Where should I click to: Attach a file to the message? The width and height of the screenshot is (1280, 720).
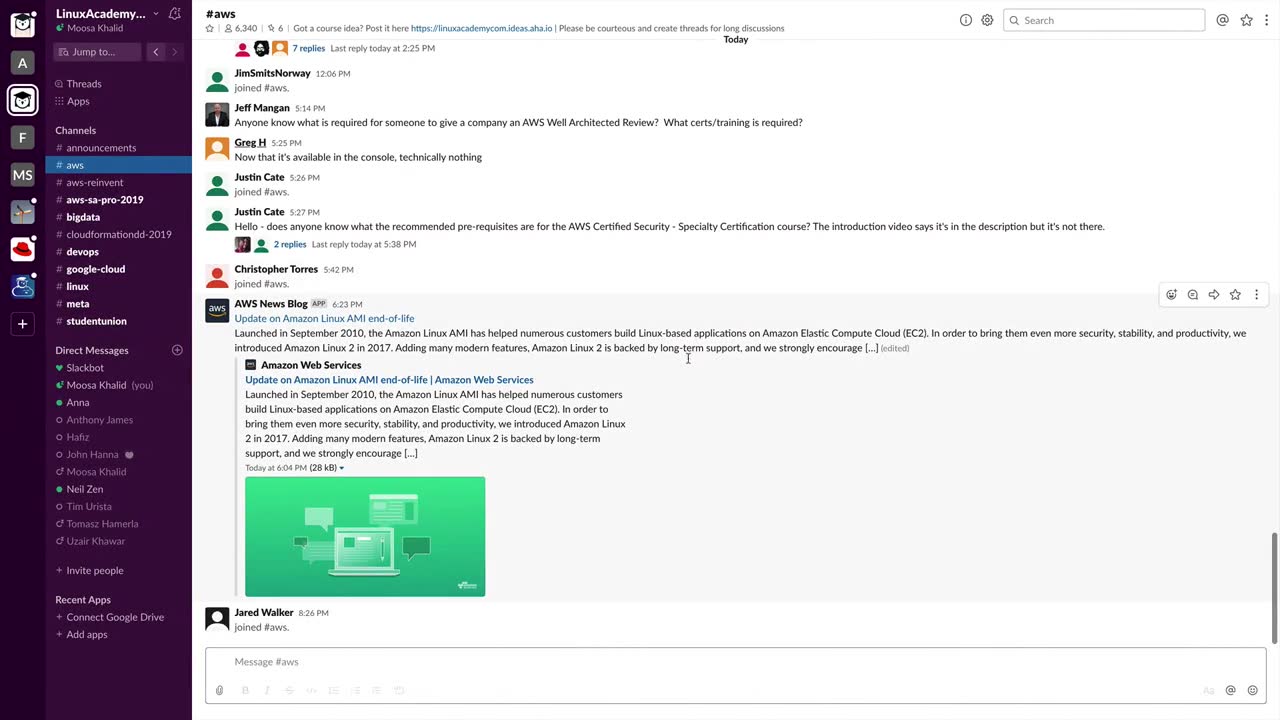pyautogui.click(x=220, y=690)
